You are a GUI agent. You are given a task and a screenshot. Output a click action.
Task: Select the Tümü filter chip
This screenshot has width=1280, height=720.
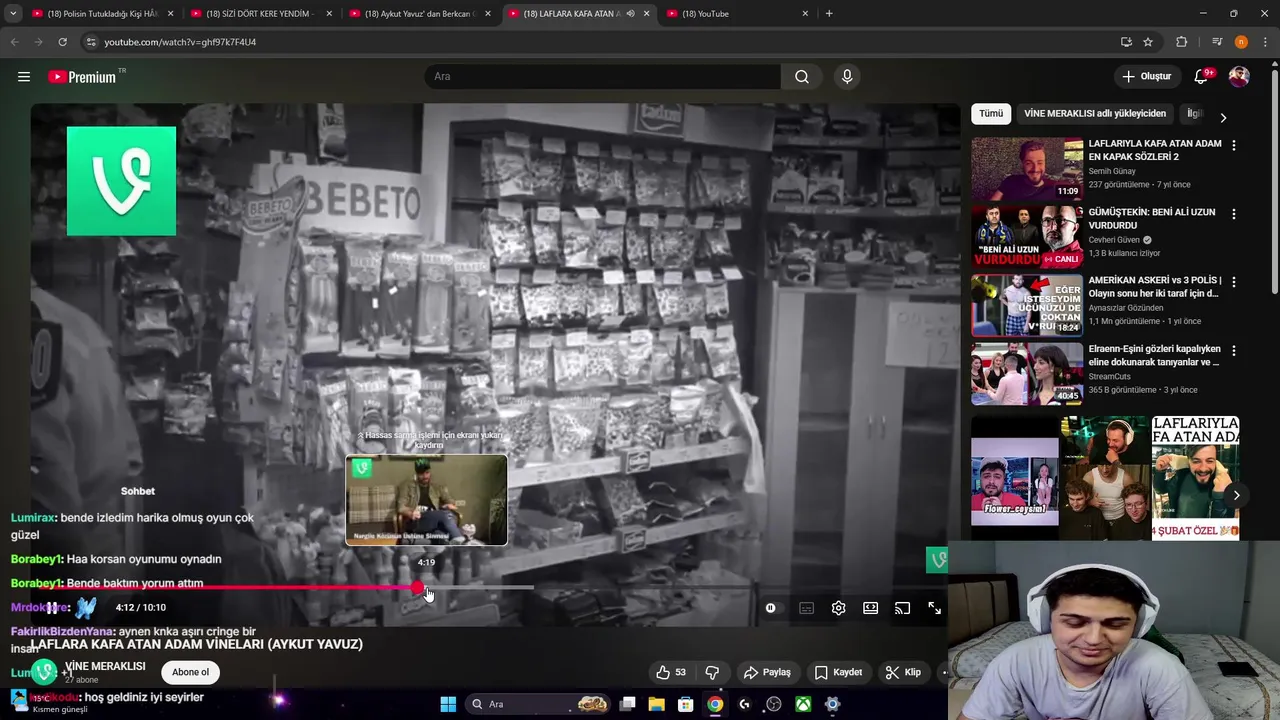991,114
